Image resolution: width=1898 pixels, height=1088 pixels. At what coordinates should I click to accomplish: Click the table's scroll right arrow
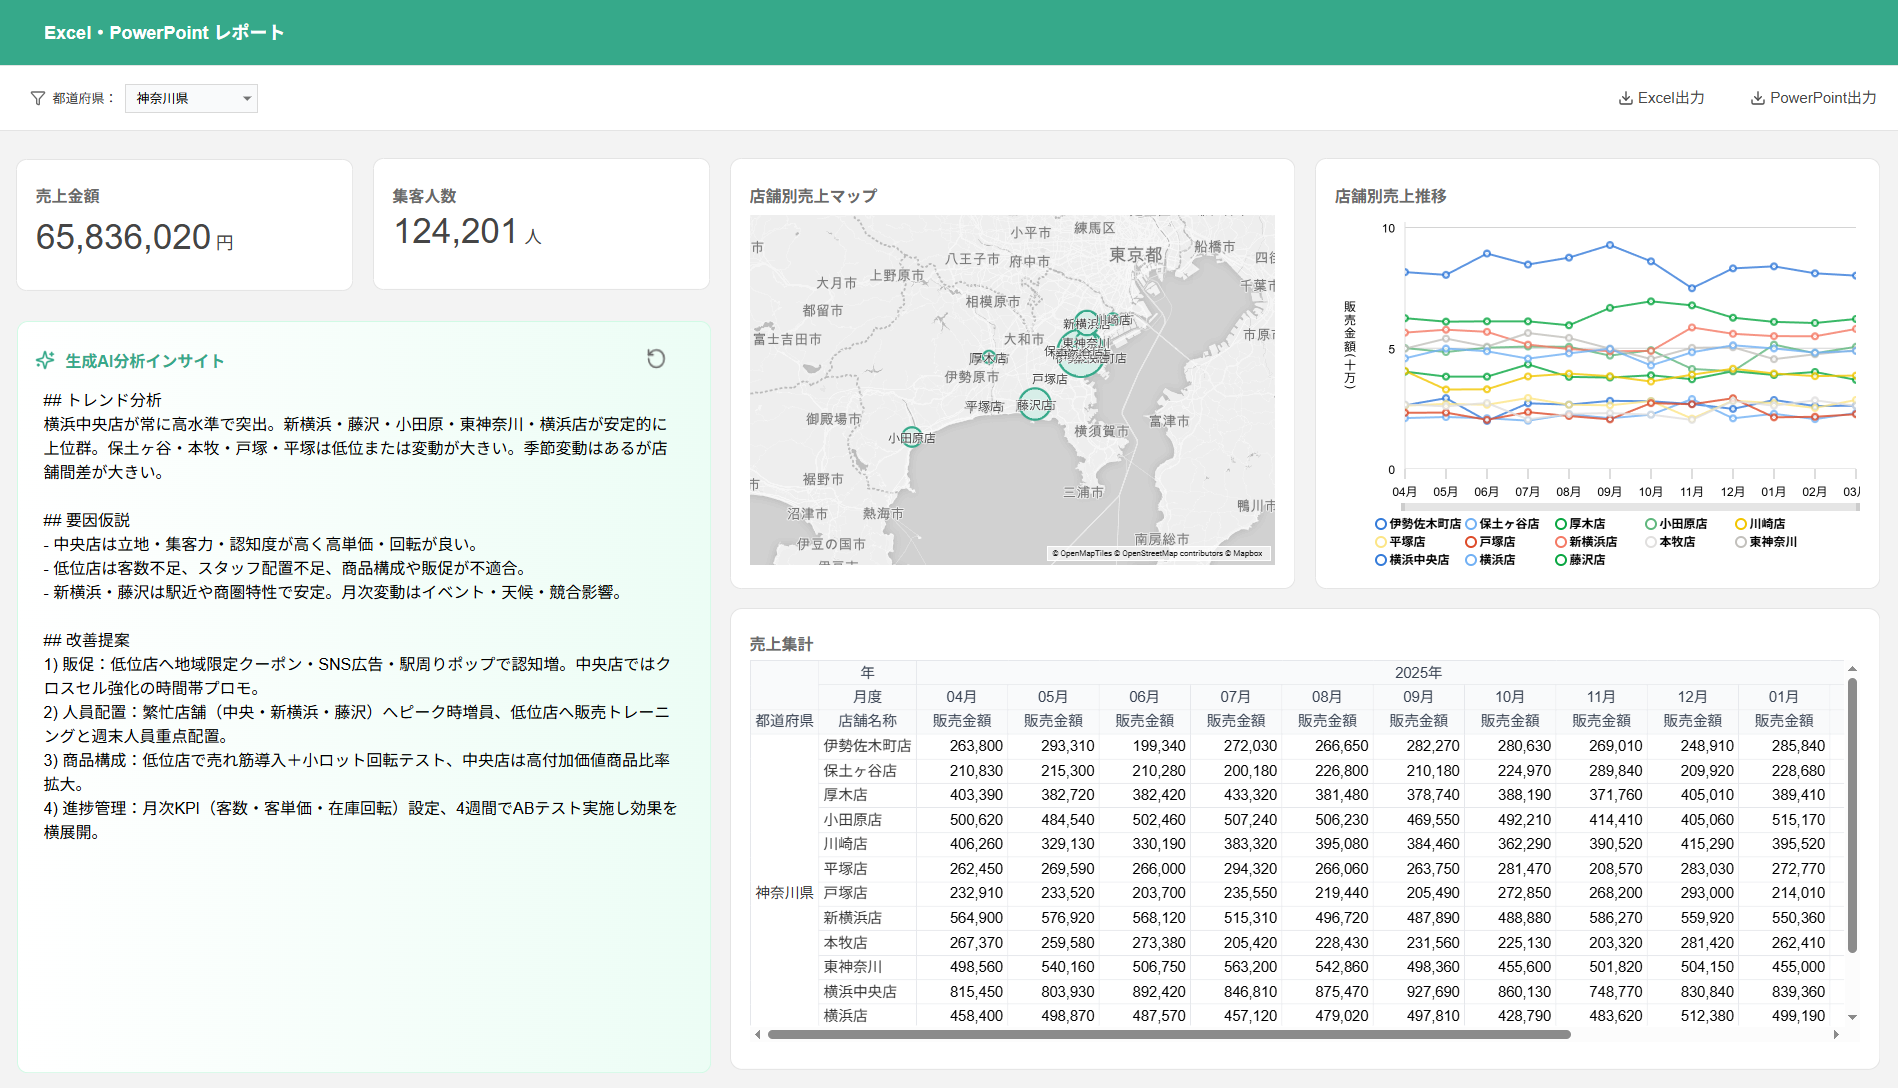click(1836, 1035)
